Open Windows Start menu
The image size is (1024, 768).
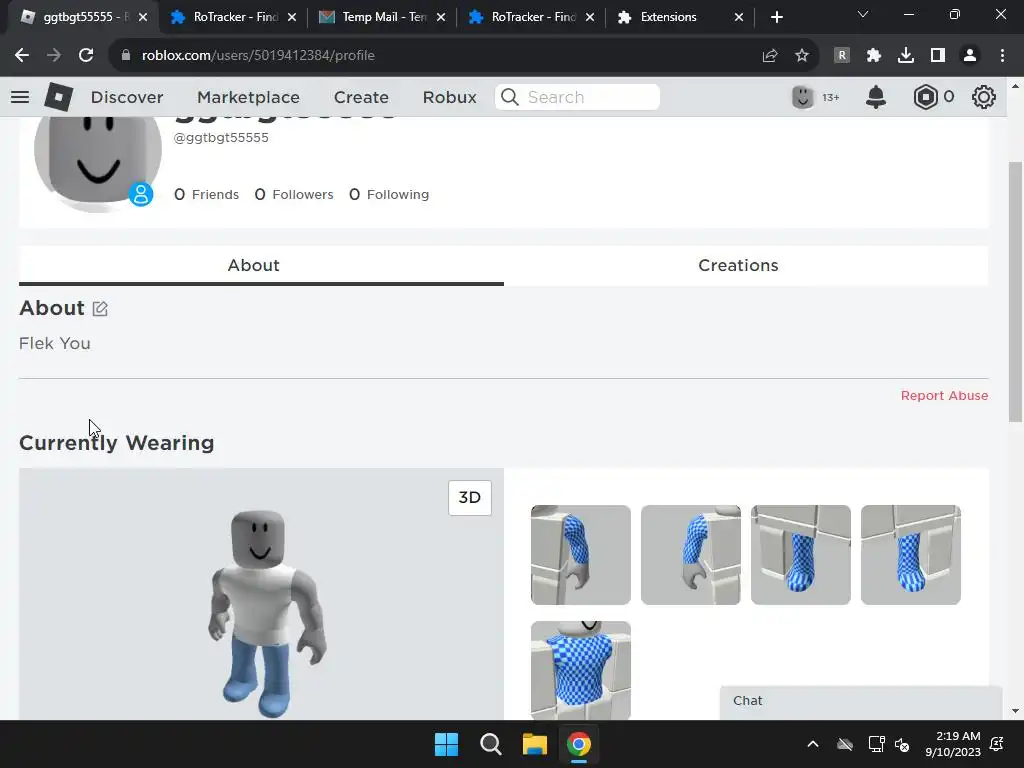(447, 744)
